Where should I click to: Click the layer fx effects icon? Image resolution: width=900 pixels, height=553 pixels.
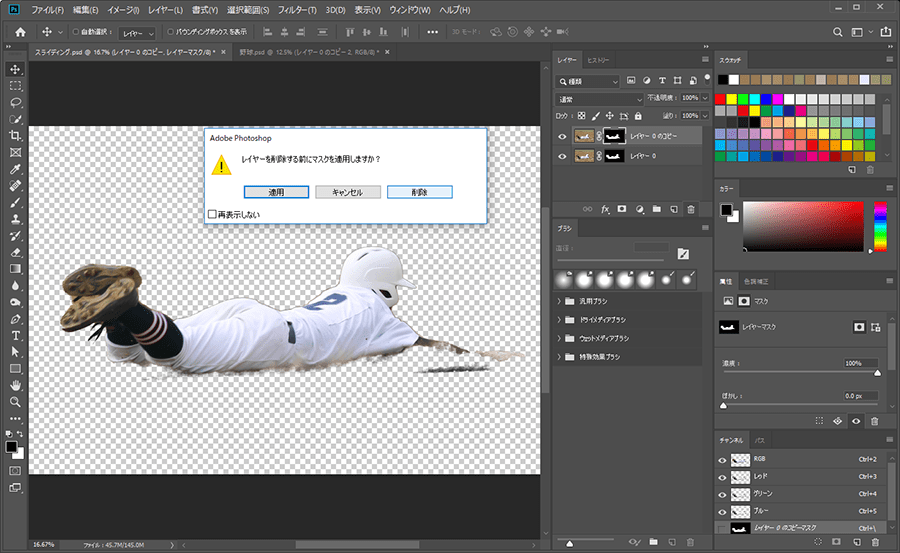coord(605,210)
